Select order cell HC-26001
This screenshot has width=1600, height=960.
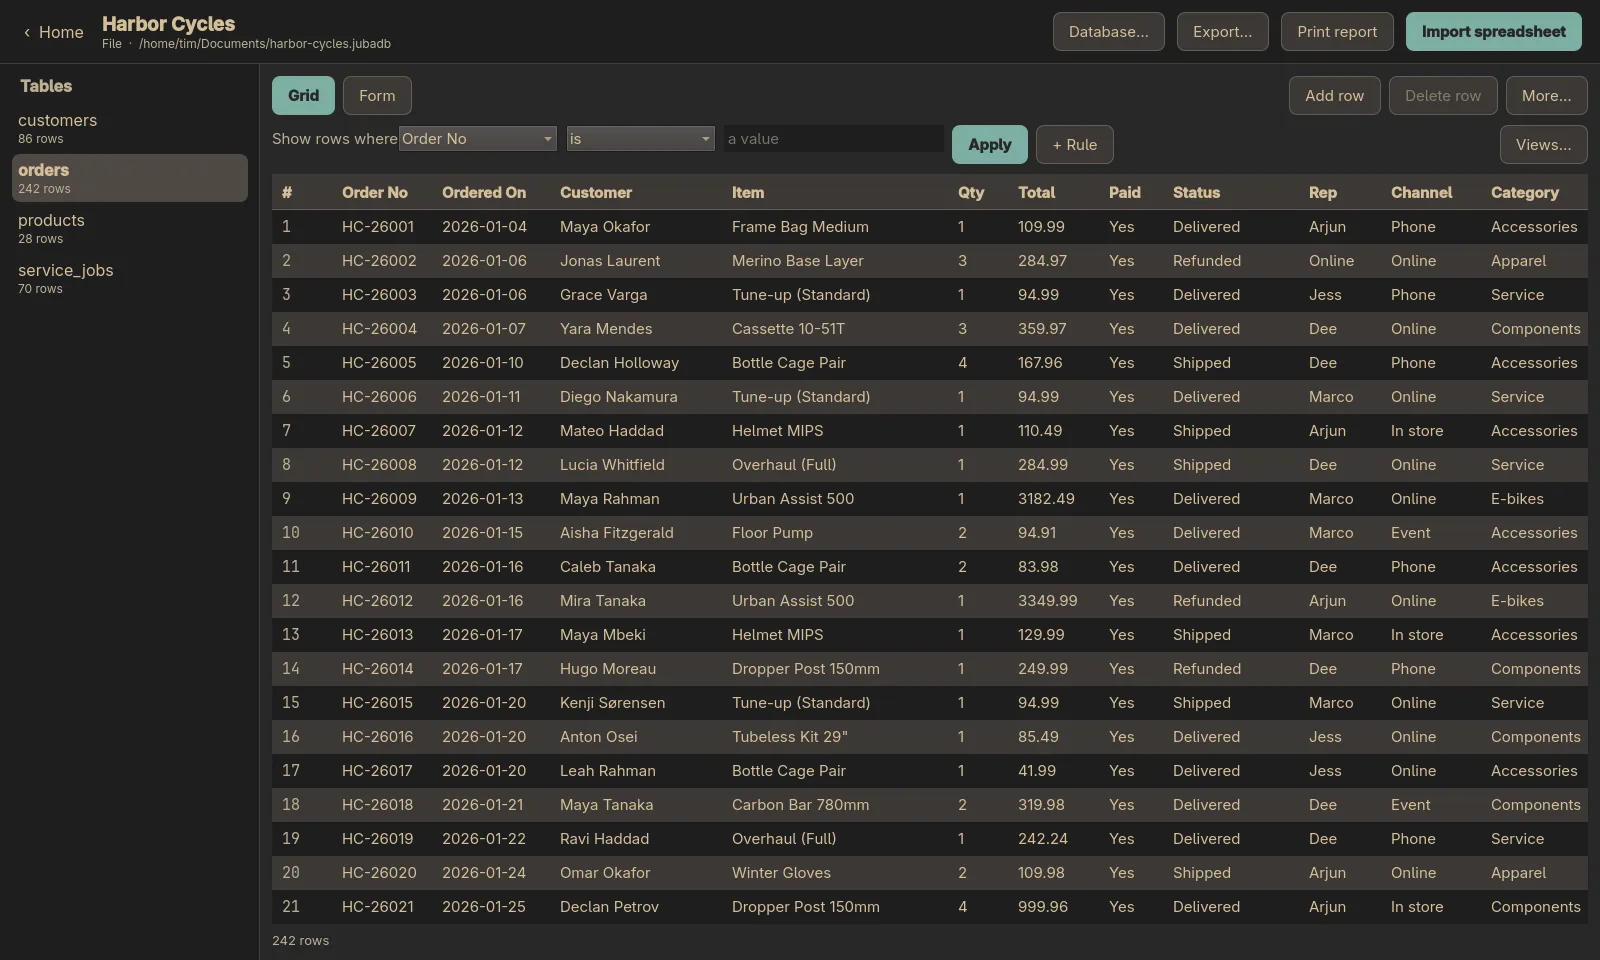[378, 227]
